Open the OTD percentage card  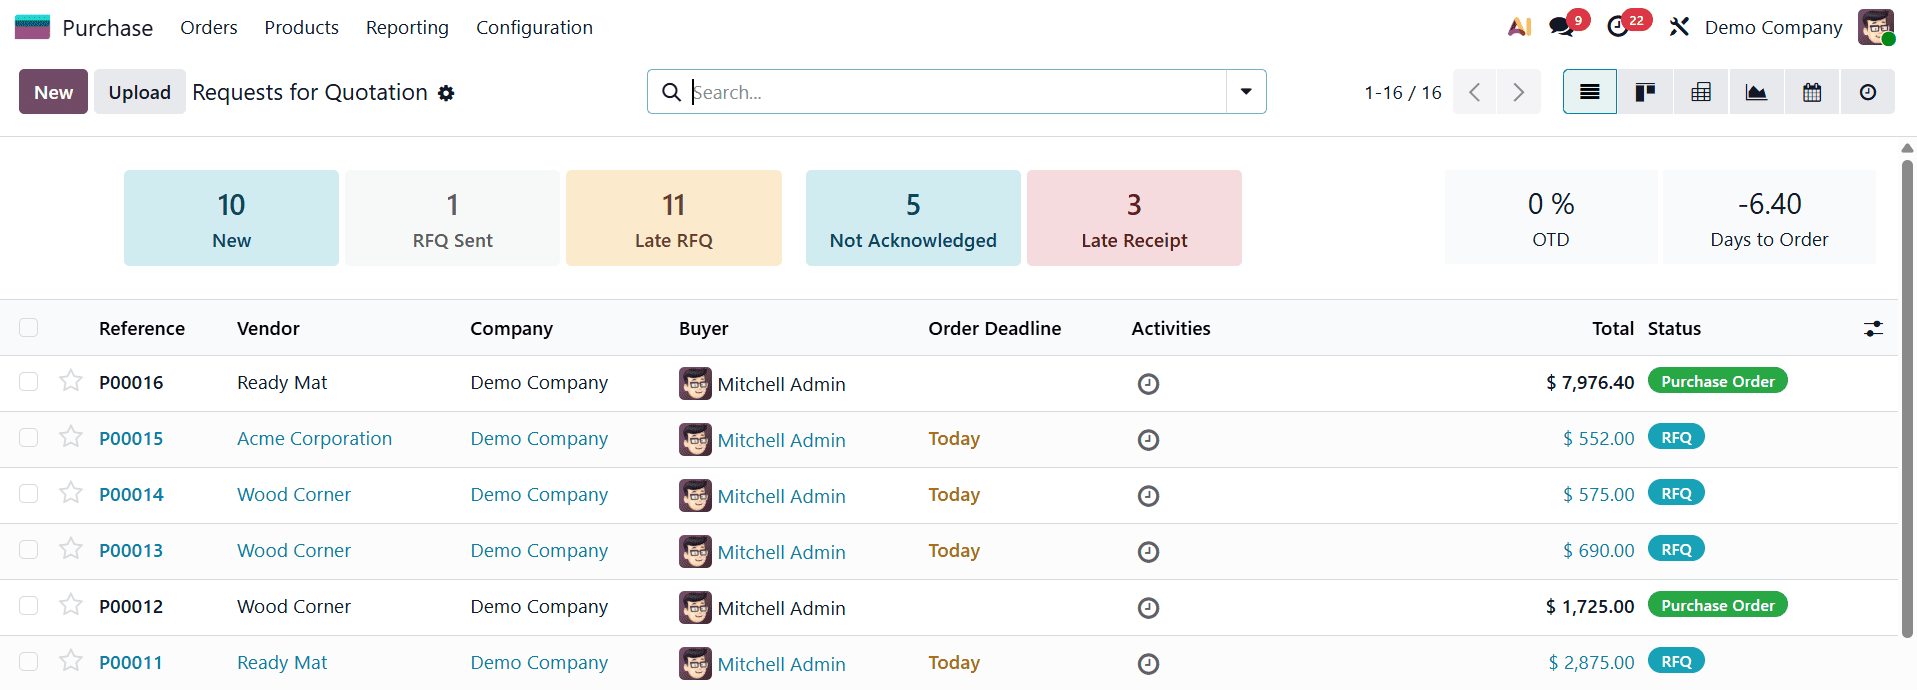tap(1551, 217)
